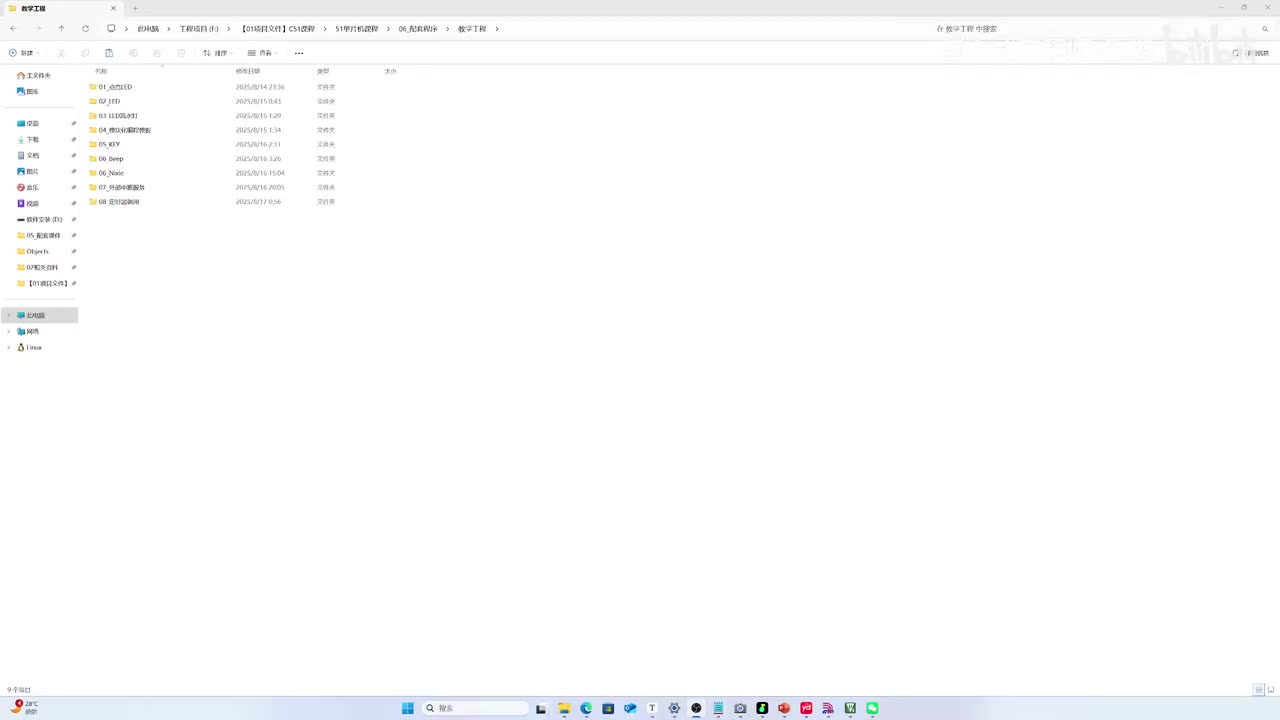
Task: Open Objects folder in quick access
Action: [33, 251]
